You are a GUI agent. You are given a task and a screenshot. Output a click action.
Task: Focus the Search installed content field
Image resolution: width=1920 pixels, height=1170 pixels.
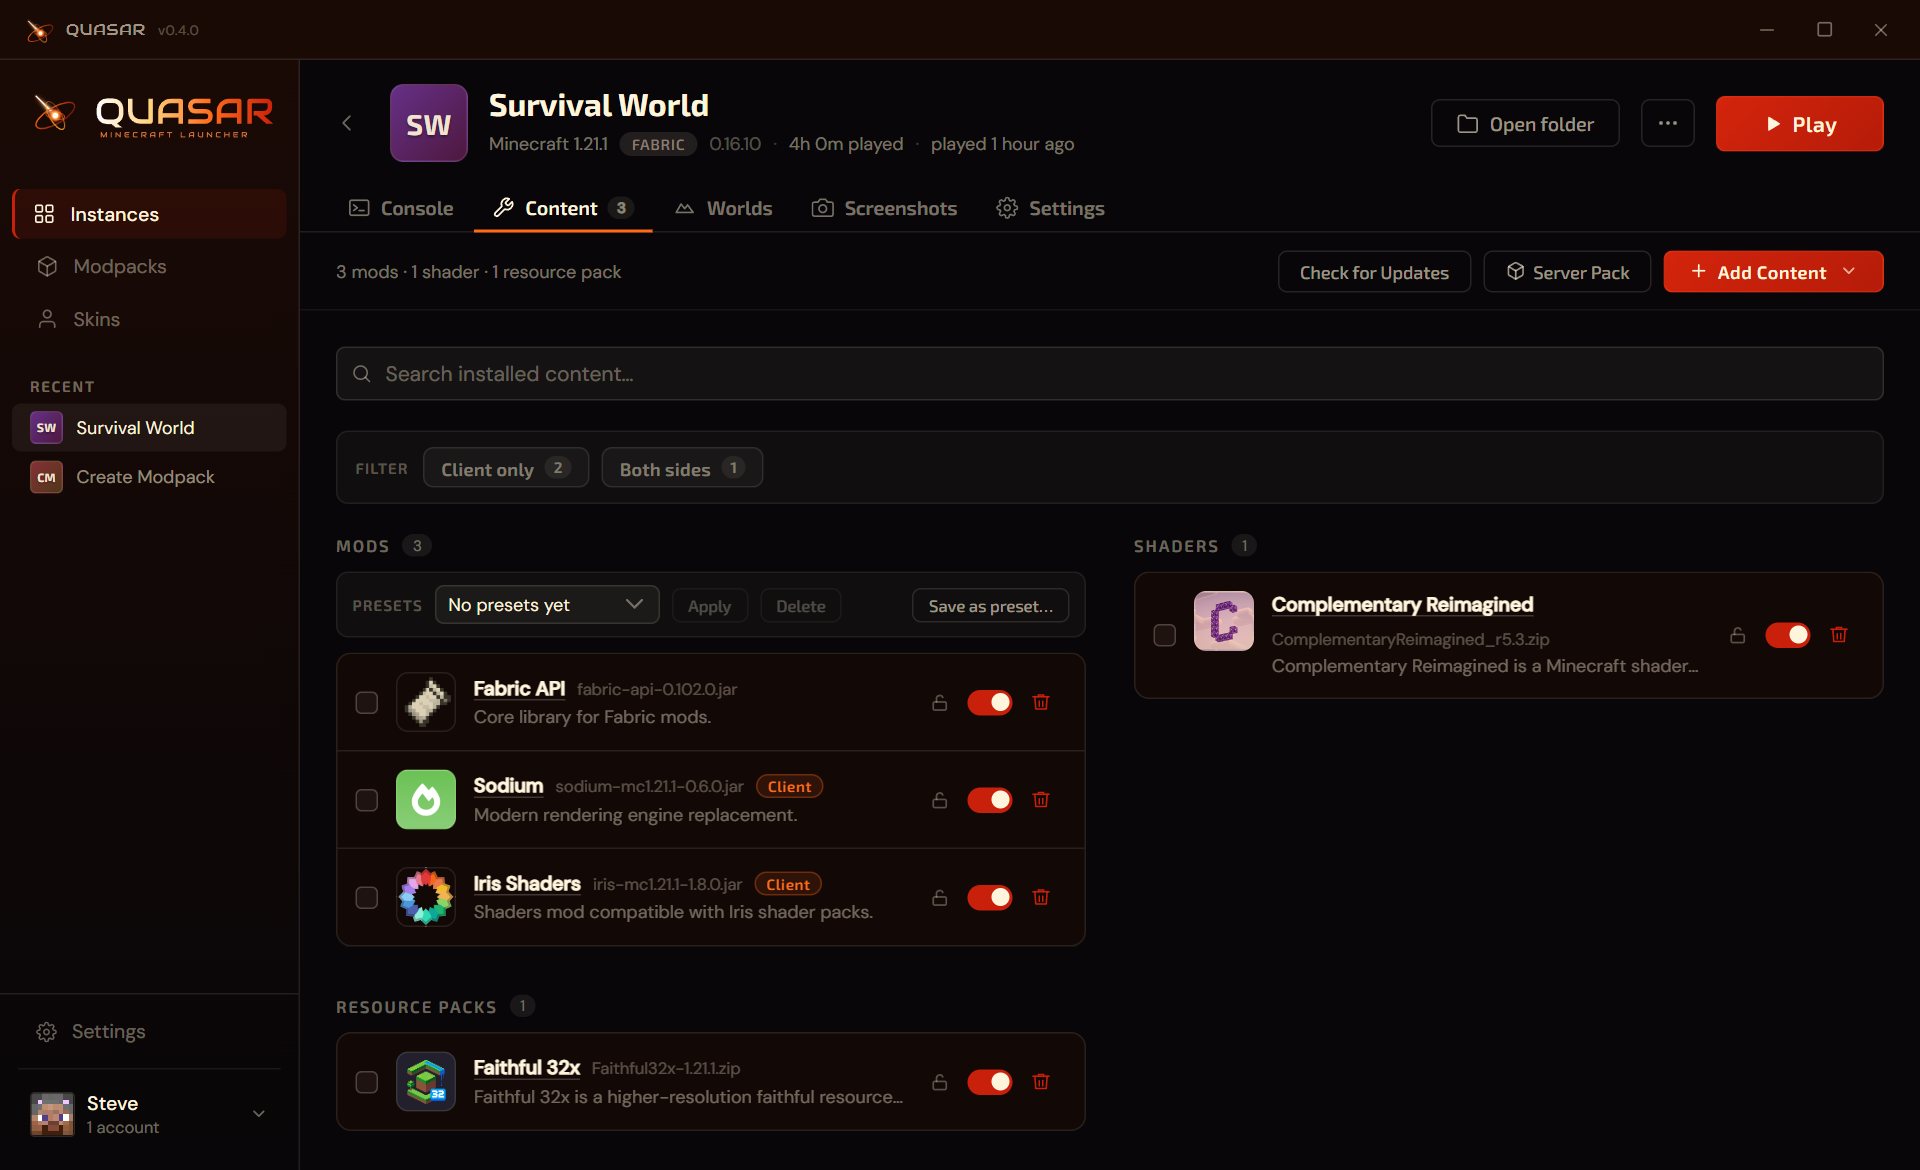click(x=1110, y=374)
